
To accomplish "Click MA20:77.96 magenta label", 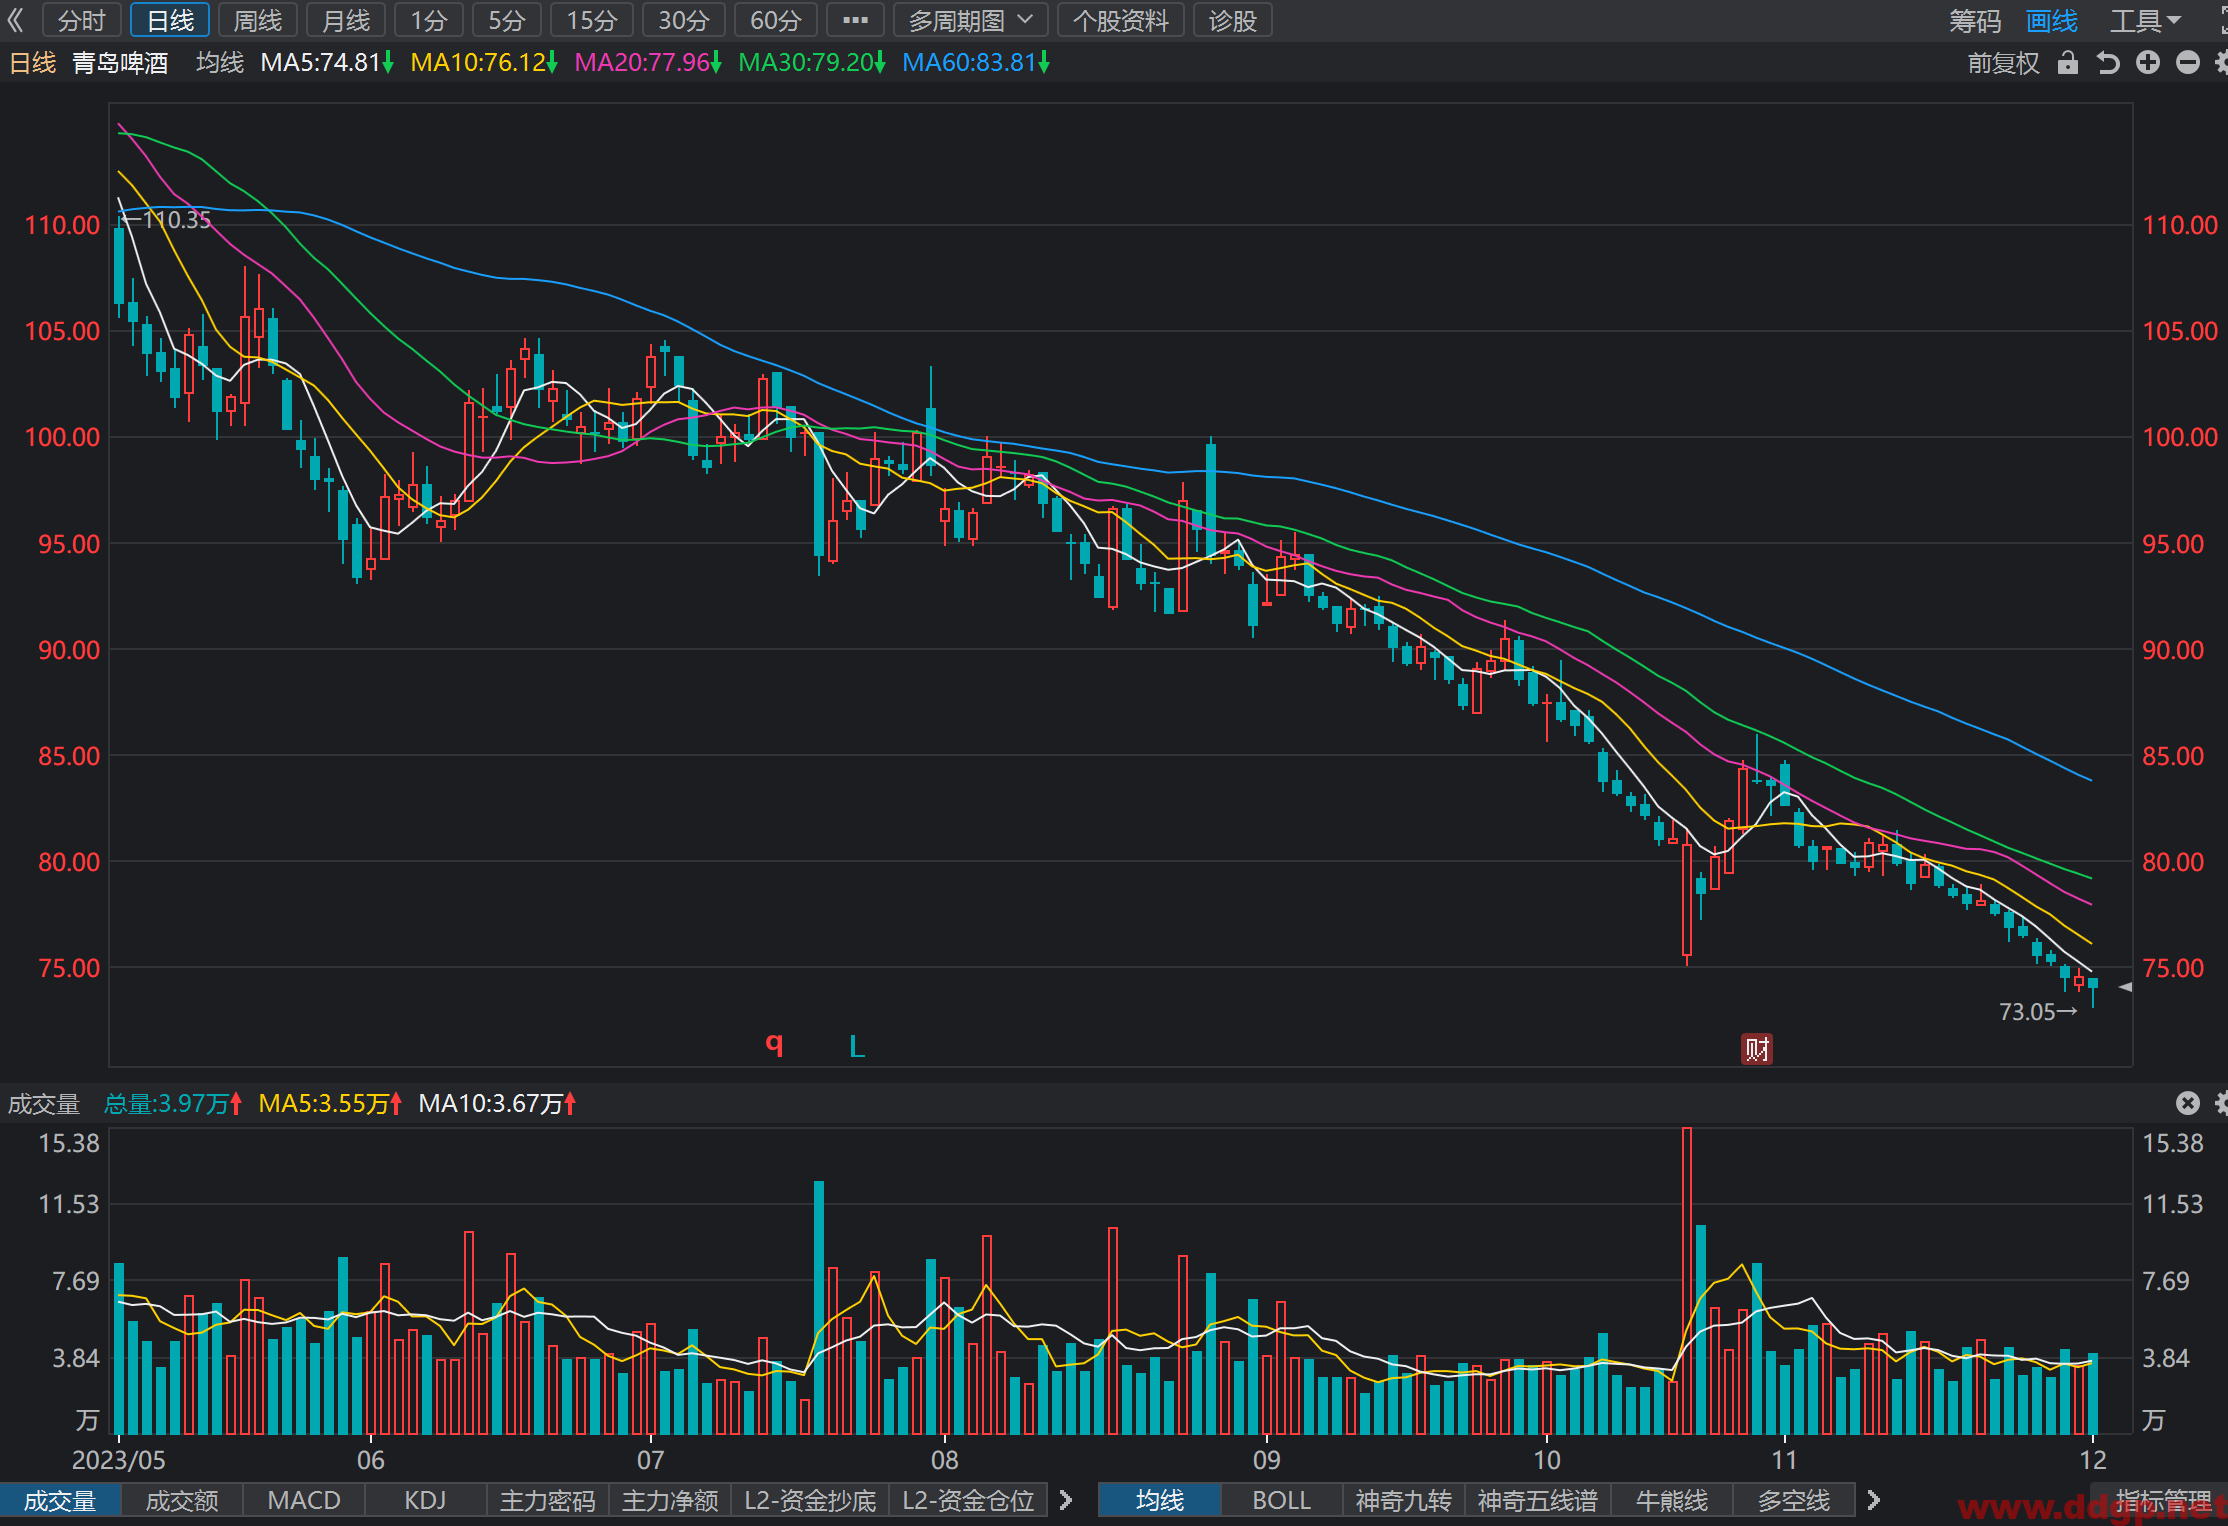I will [648, 63].
